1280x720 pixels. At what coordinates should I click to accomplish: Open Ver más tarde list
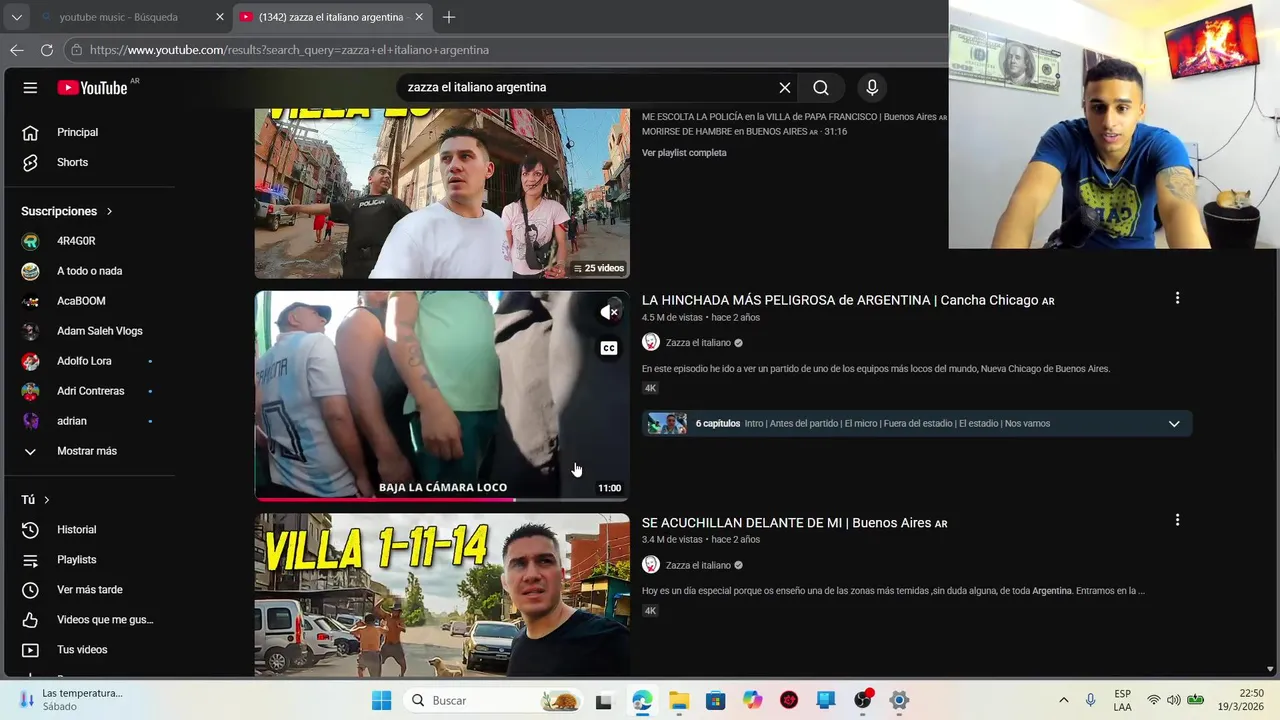point(90,590)
